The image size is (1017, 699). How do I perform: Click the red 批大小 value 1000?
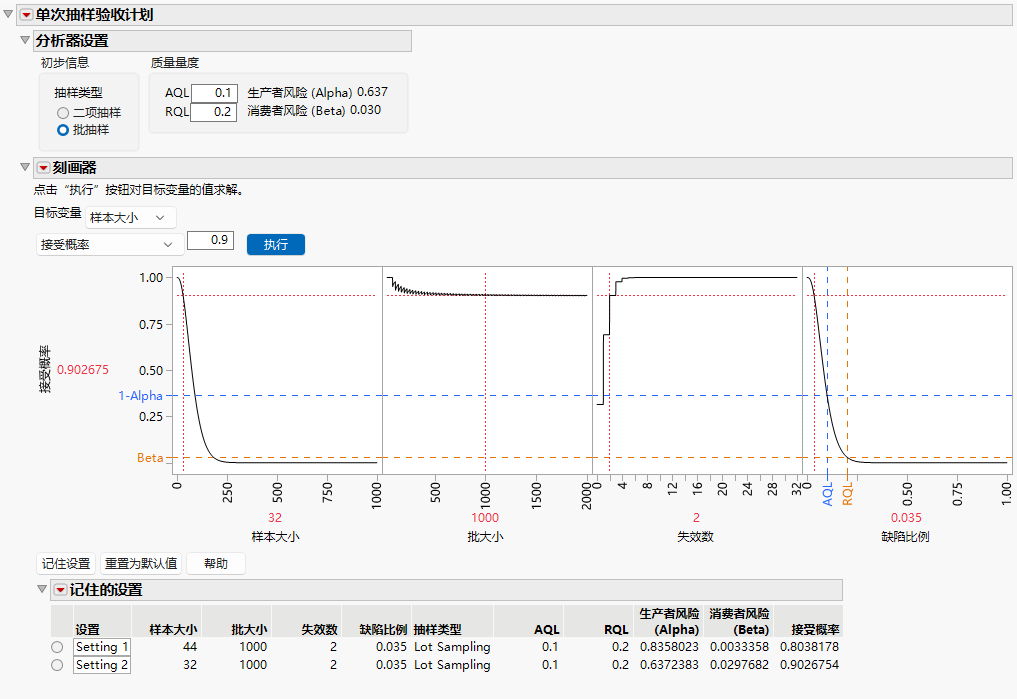tap(485, 517)
